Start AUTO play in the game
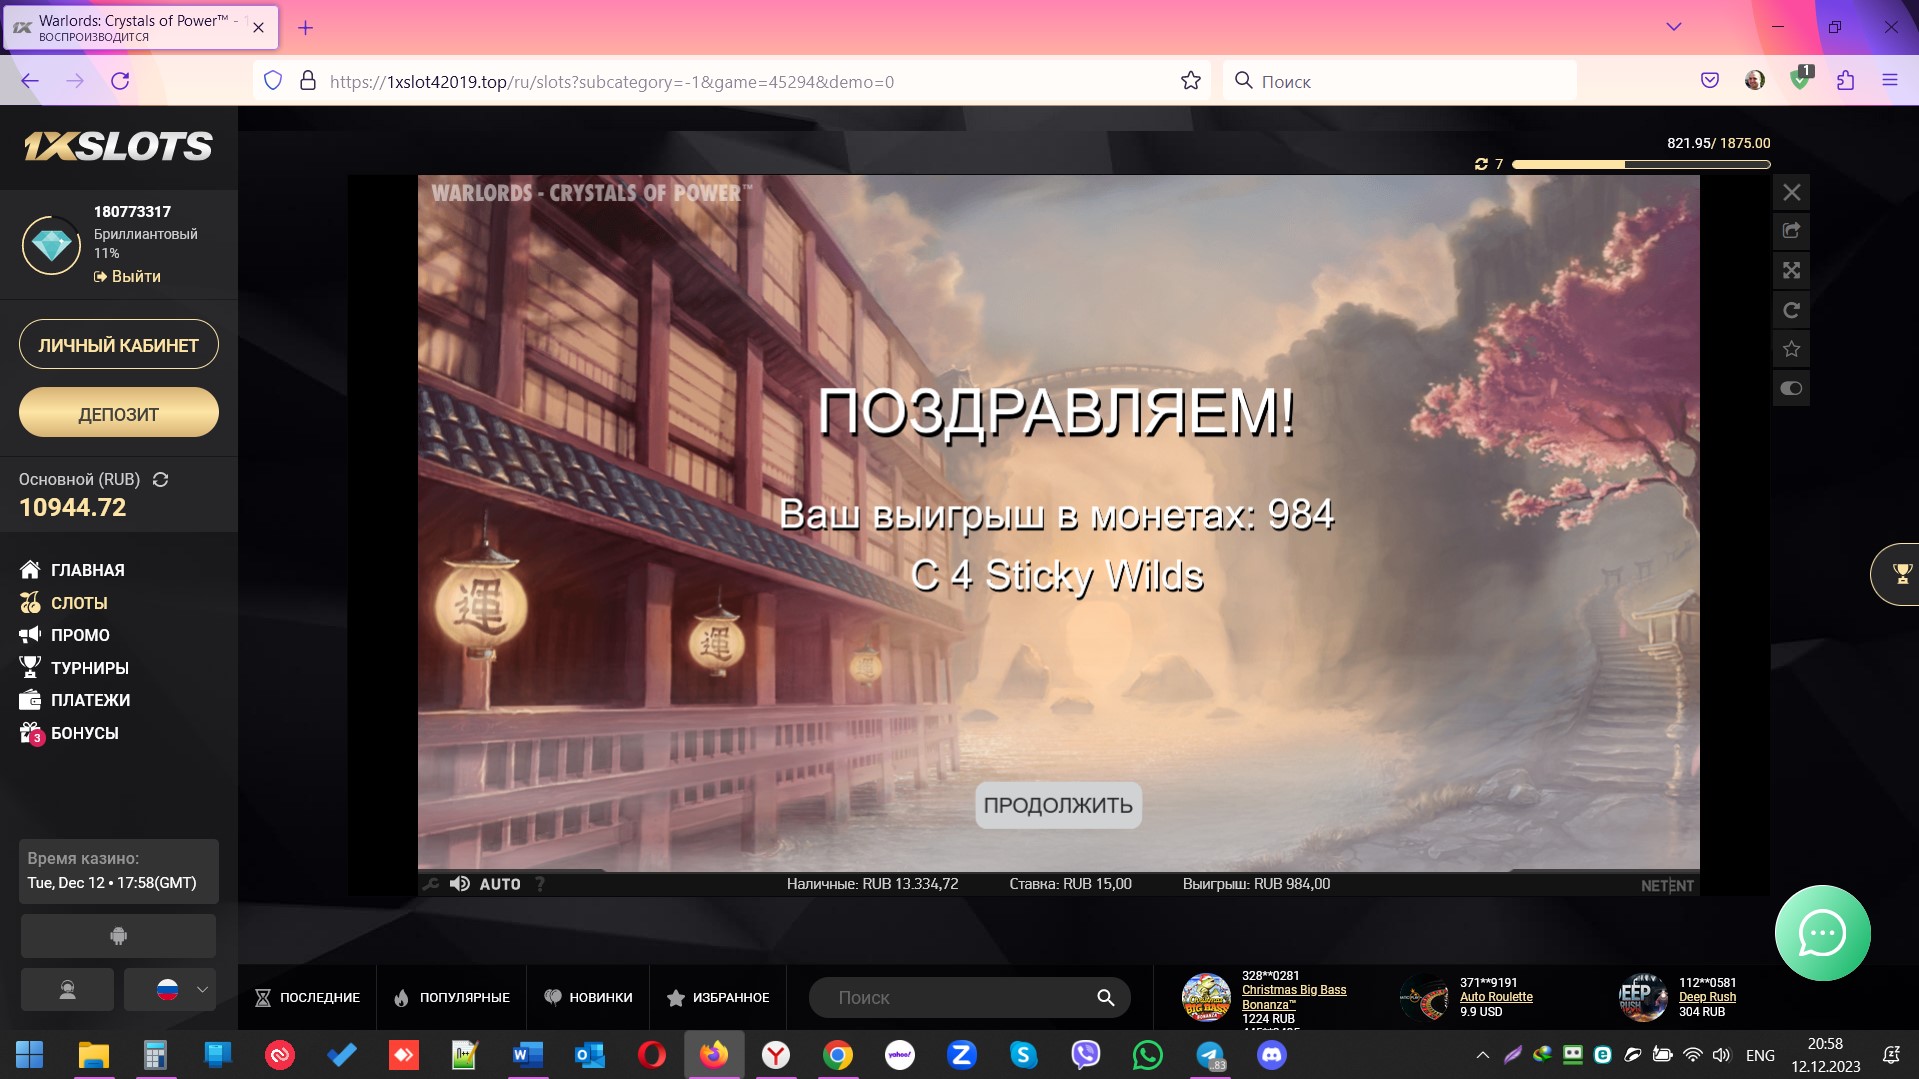 [500, 884]
